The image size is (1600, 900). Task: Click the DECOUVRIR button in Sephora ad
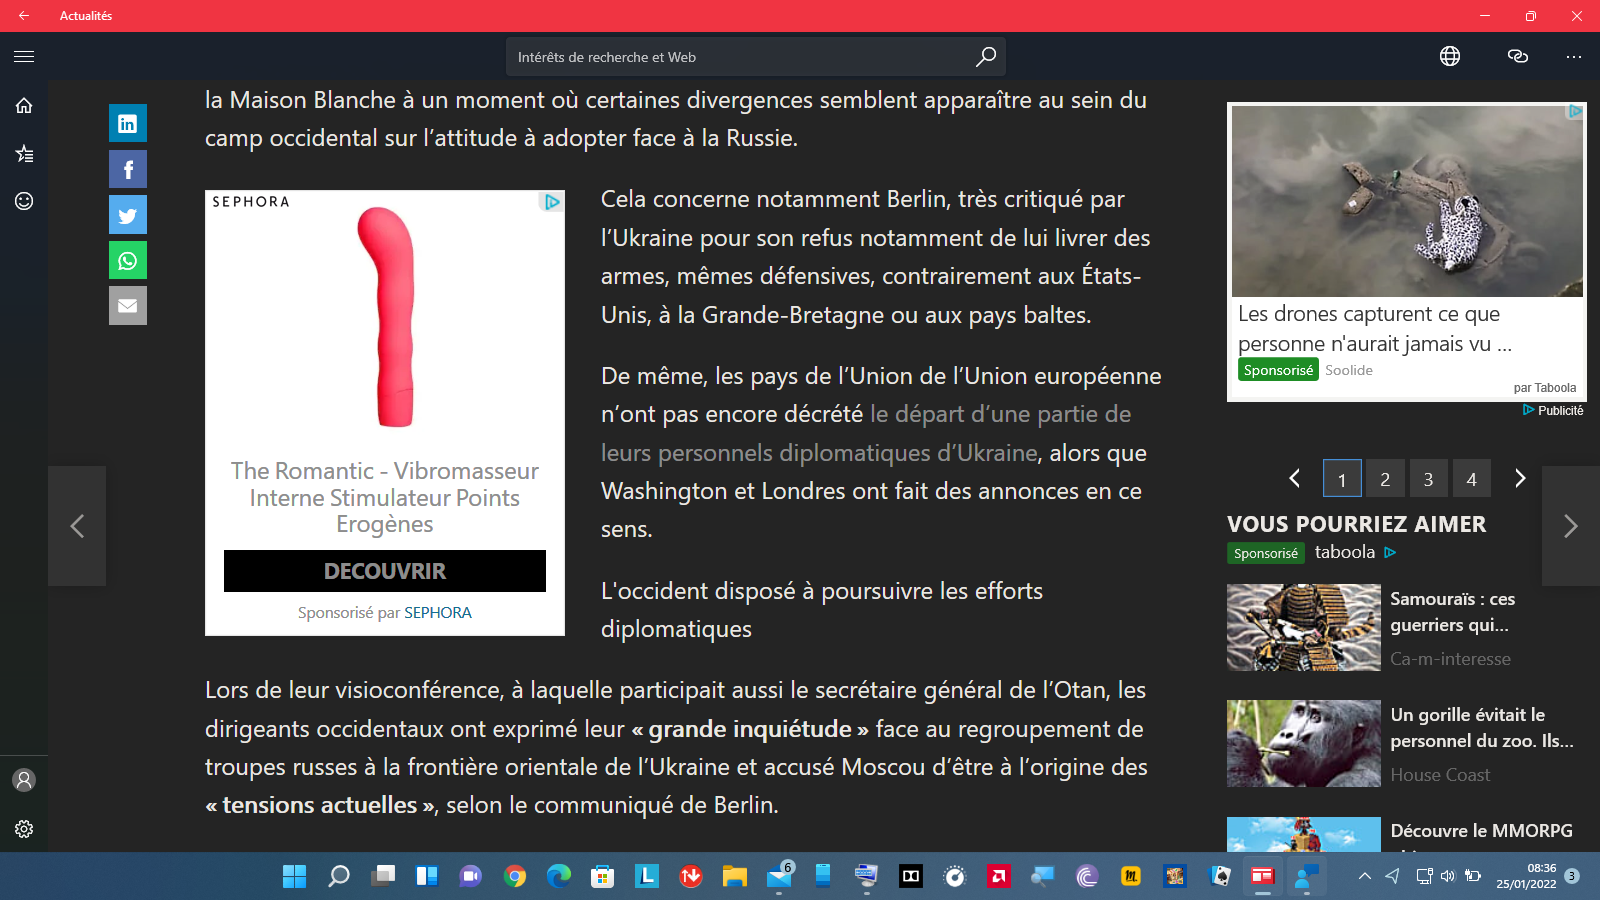tap(385, 571)
